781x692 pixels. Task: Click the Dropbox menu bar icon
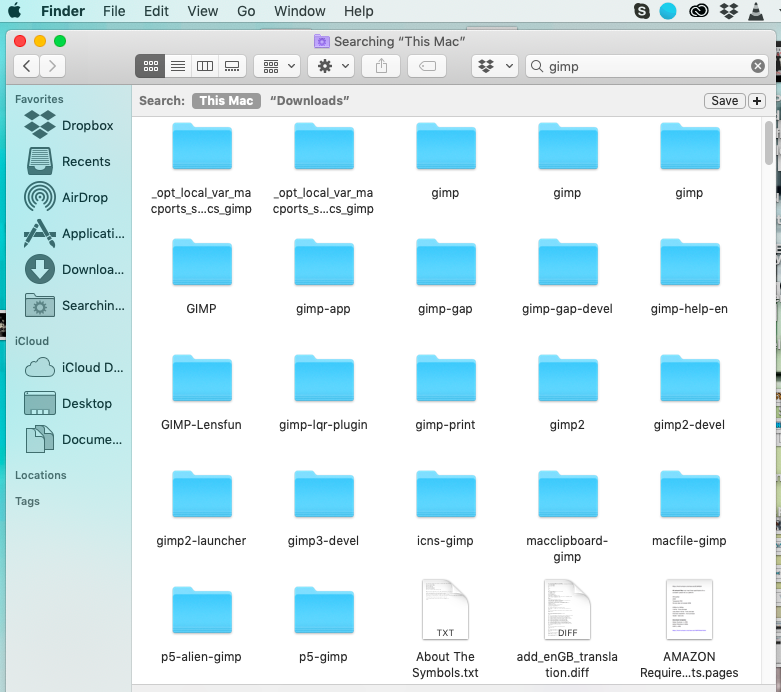coord(729,10)
